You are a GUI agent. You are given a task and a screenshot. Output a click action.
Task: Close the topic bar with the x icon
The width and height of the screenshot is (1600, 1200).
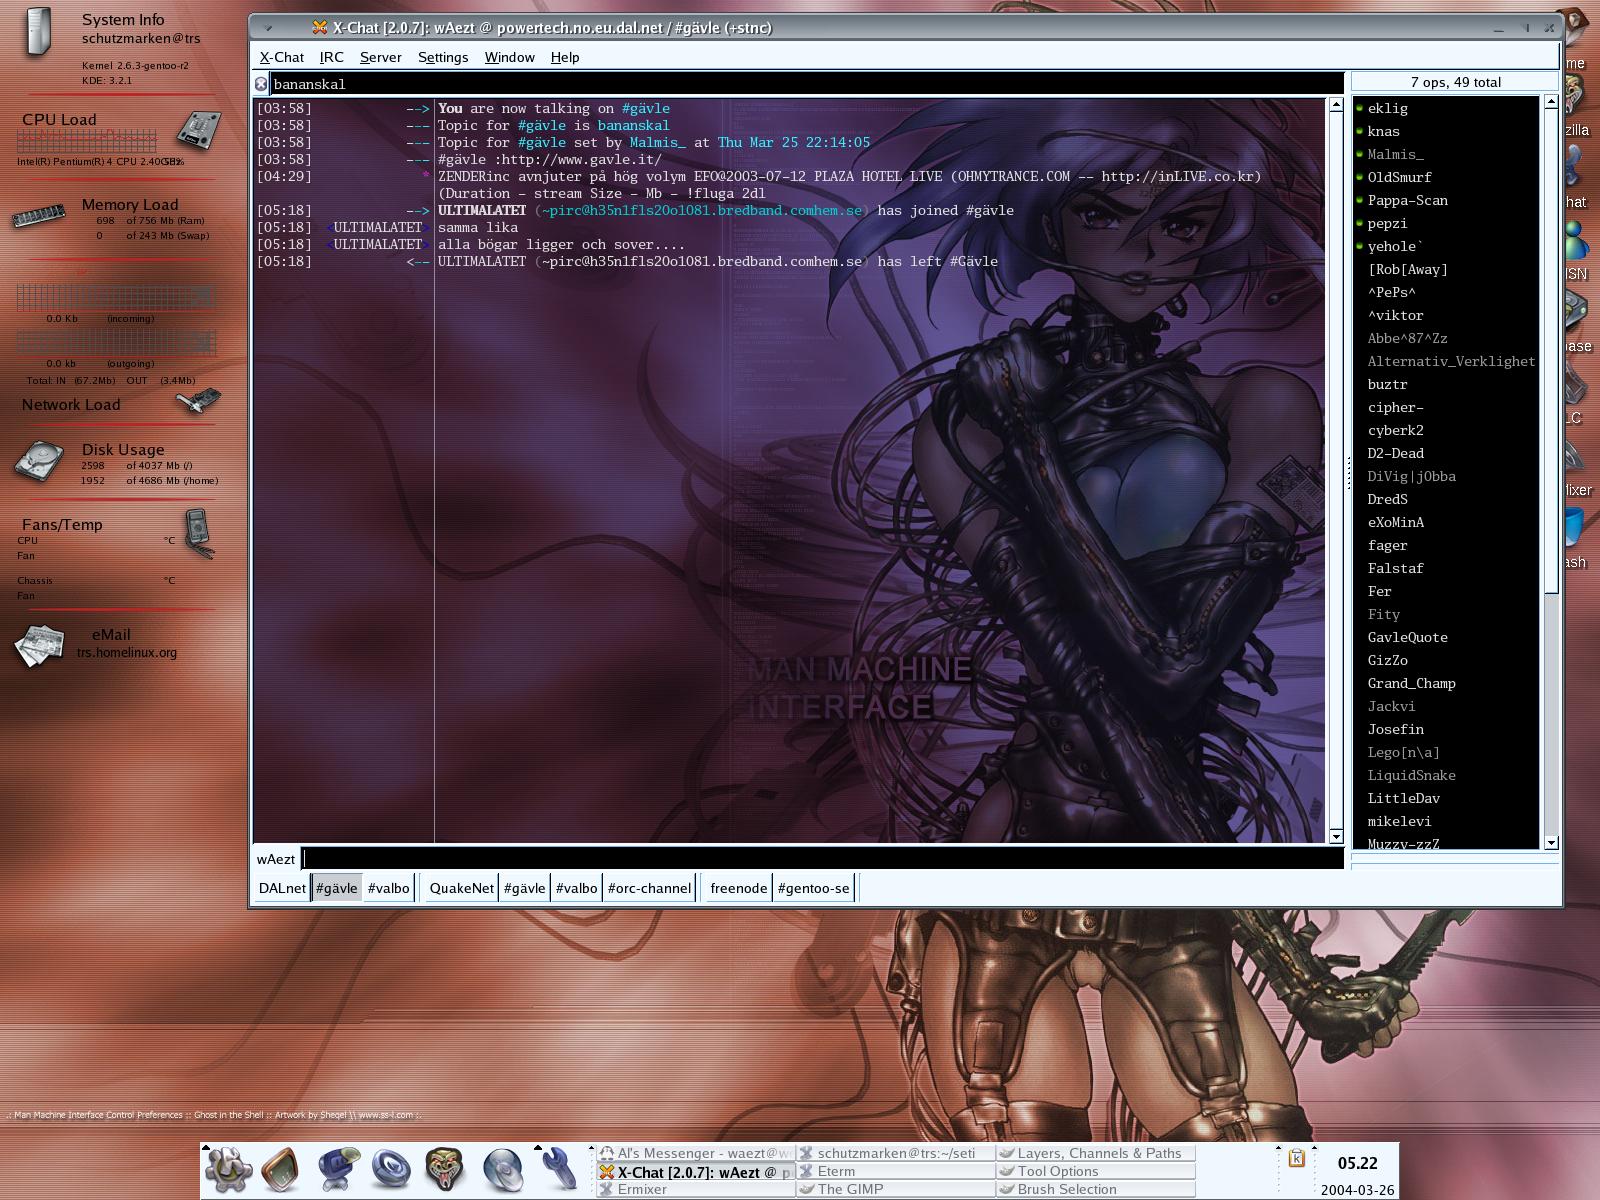261,84
